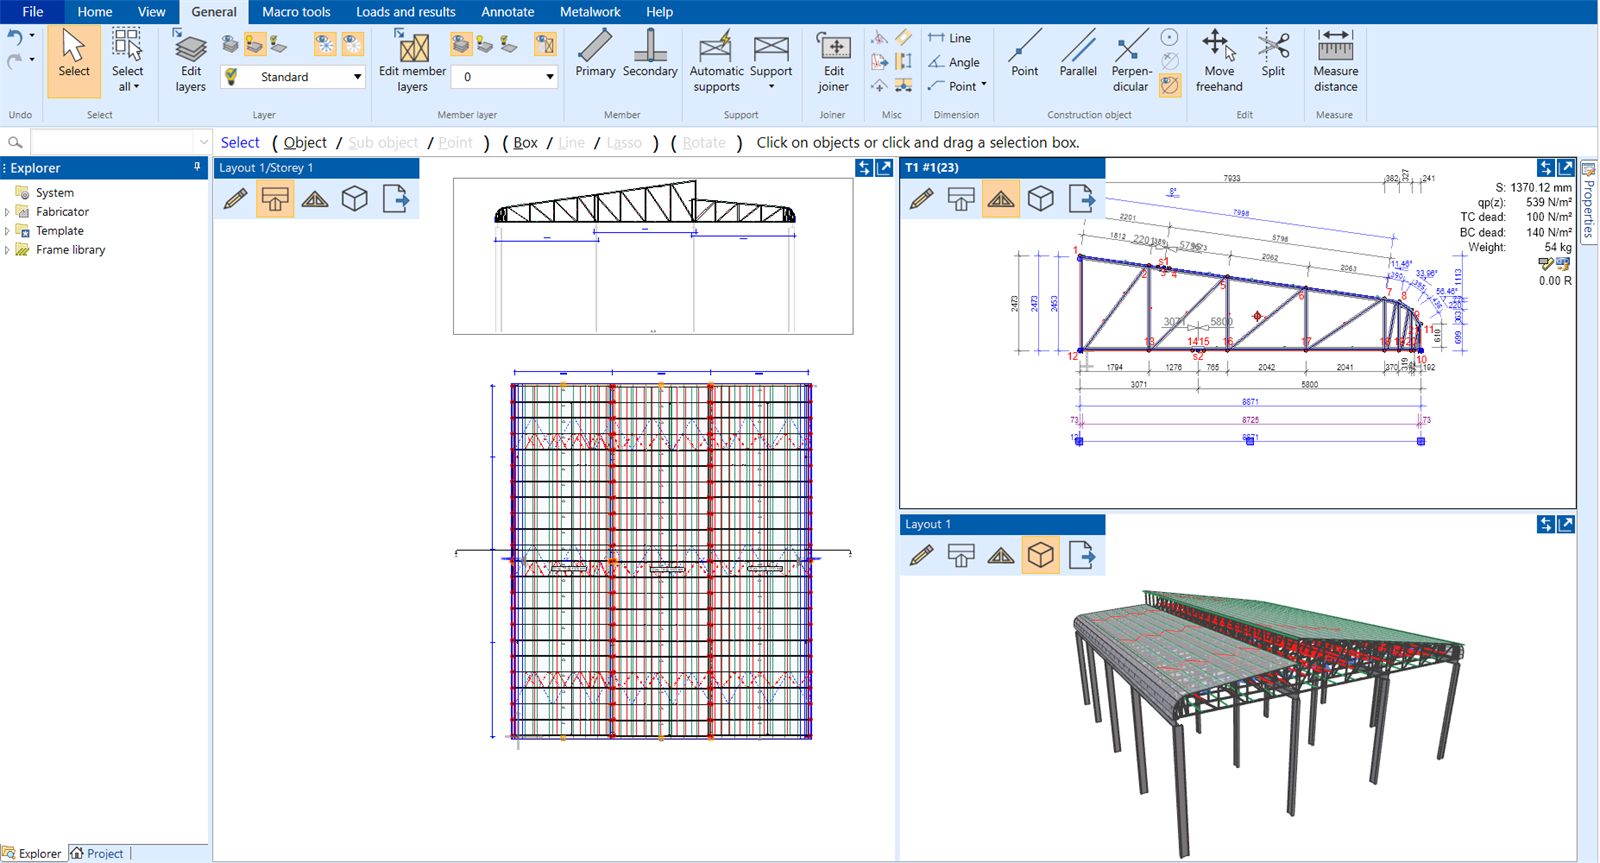
Task: Switch to the Loads and results tab
Action: pos(406,12)
